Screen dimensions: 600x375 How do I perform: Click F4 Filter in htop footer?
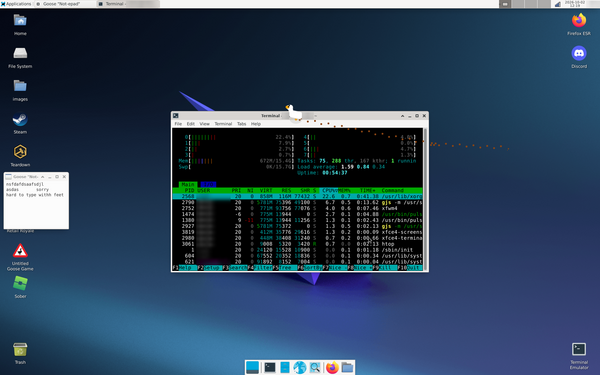(260, 268)
